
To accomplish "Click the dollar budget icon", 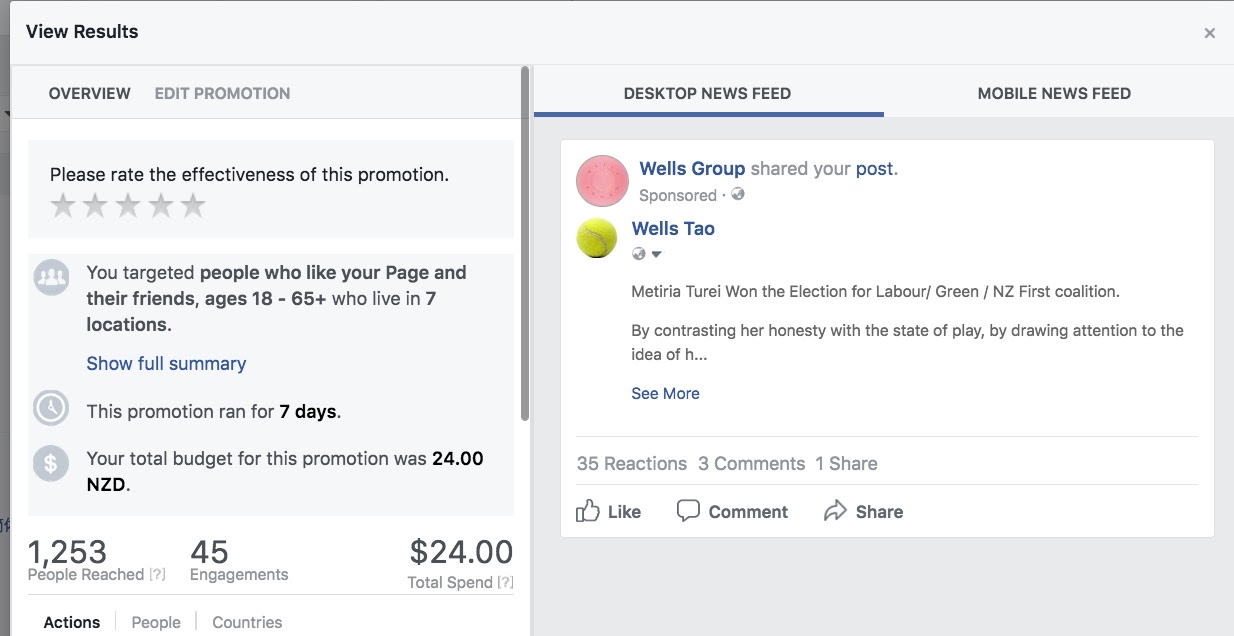I will [x=51, y=463].
